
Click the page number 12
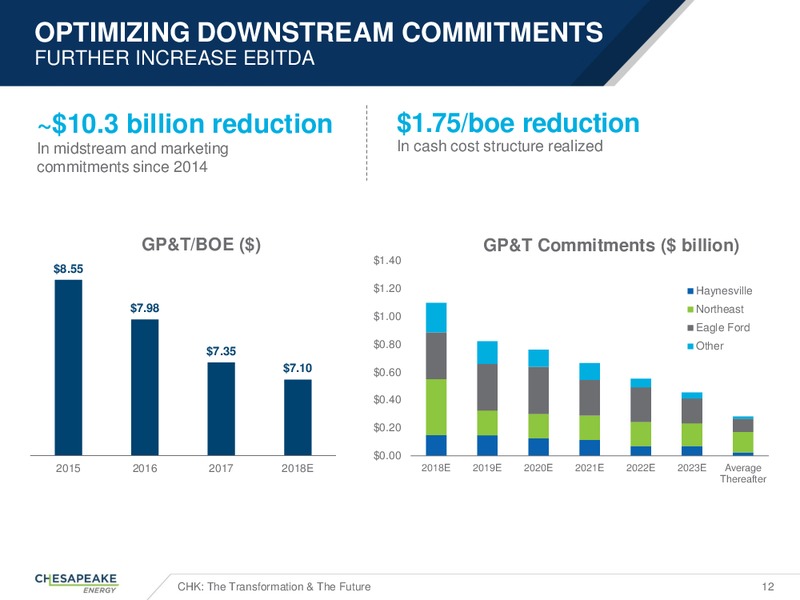[768, 587]
